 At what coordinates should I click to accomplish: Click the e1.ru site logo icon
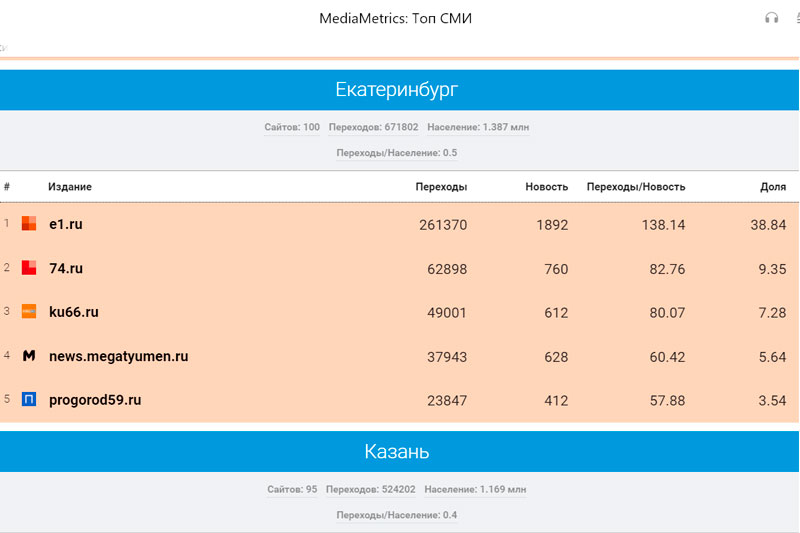[x=29, y=224]
